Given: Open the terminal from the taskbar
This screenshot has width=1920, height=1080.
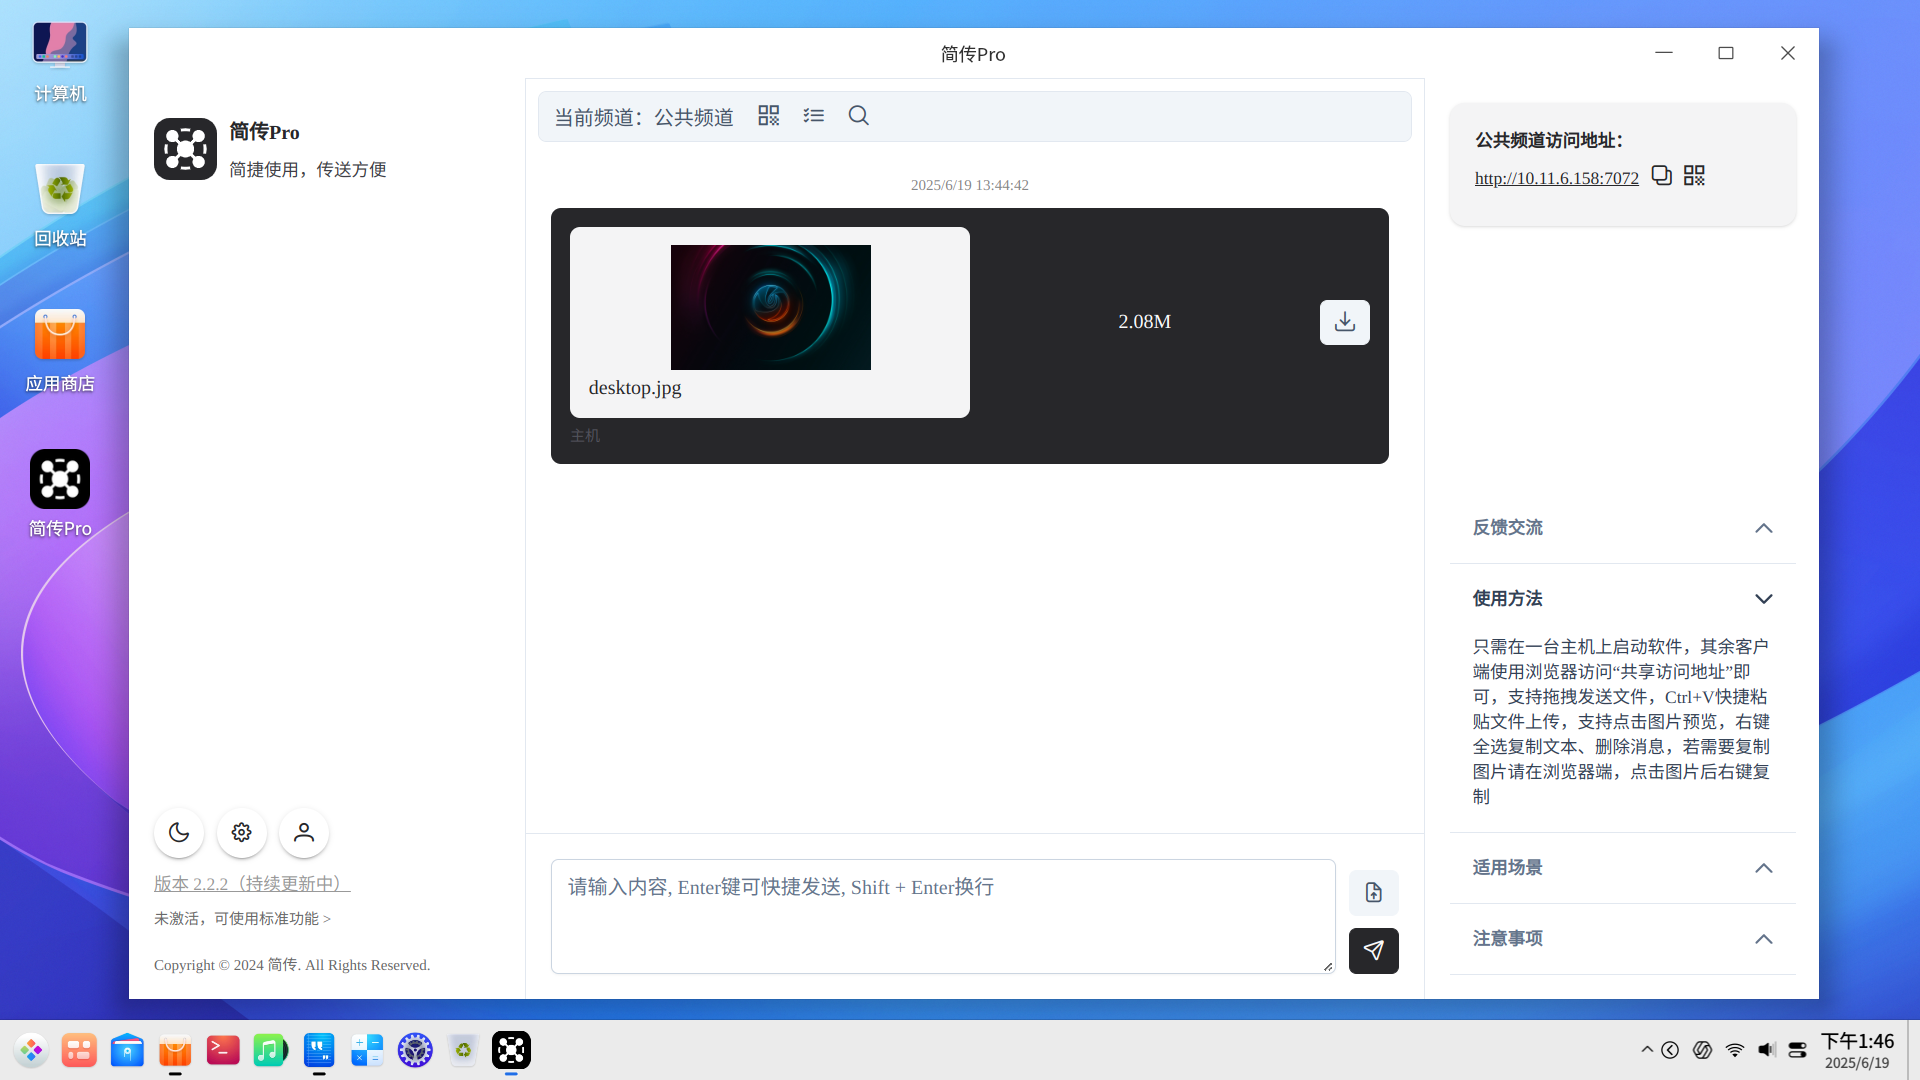Looking at the screenshot, I should (x=223, y=1050).
